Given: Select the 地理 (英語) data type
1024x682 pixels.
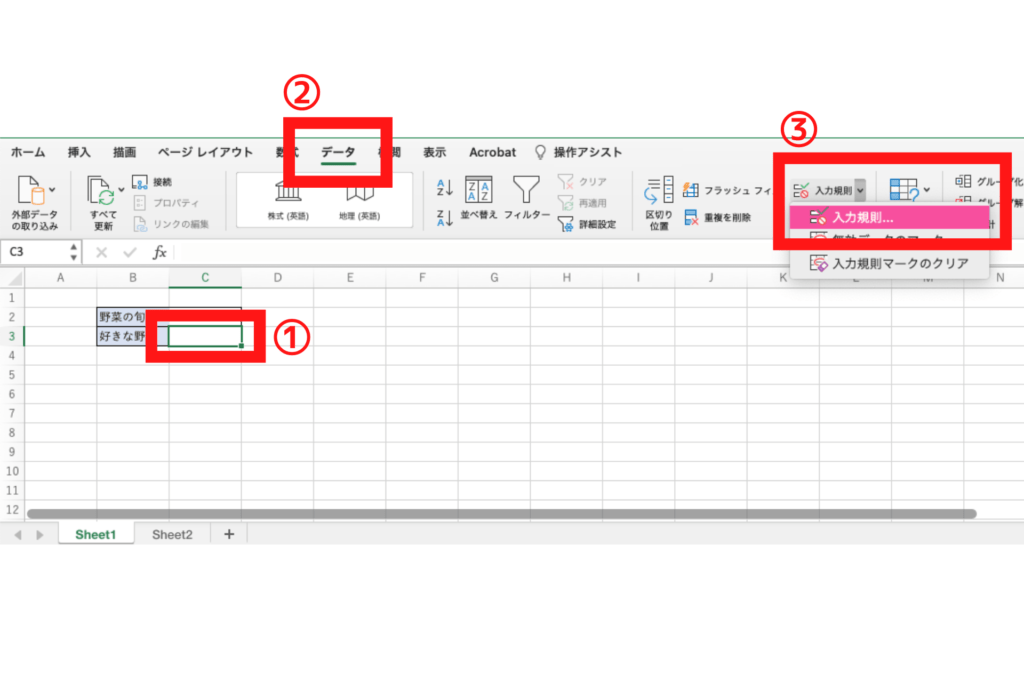Looking at the screenshot, I should (359, 199).
